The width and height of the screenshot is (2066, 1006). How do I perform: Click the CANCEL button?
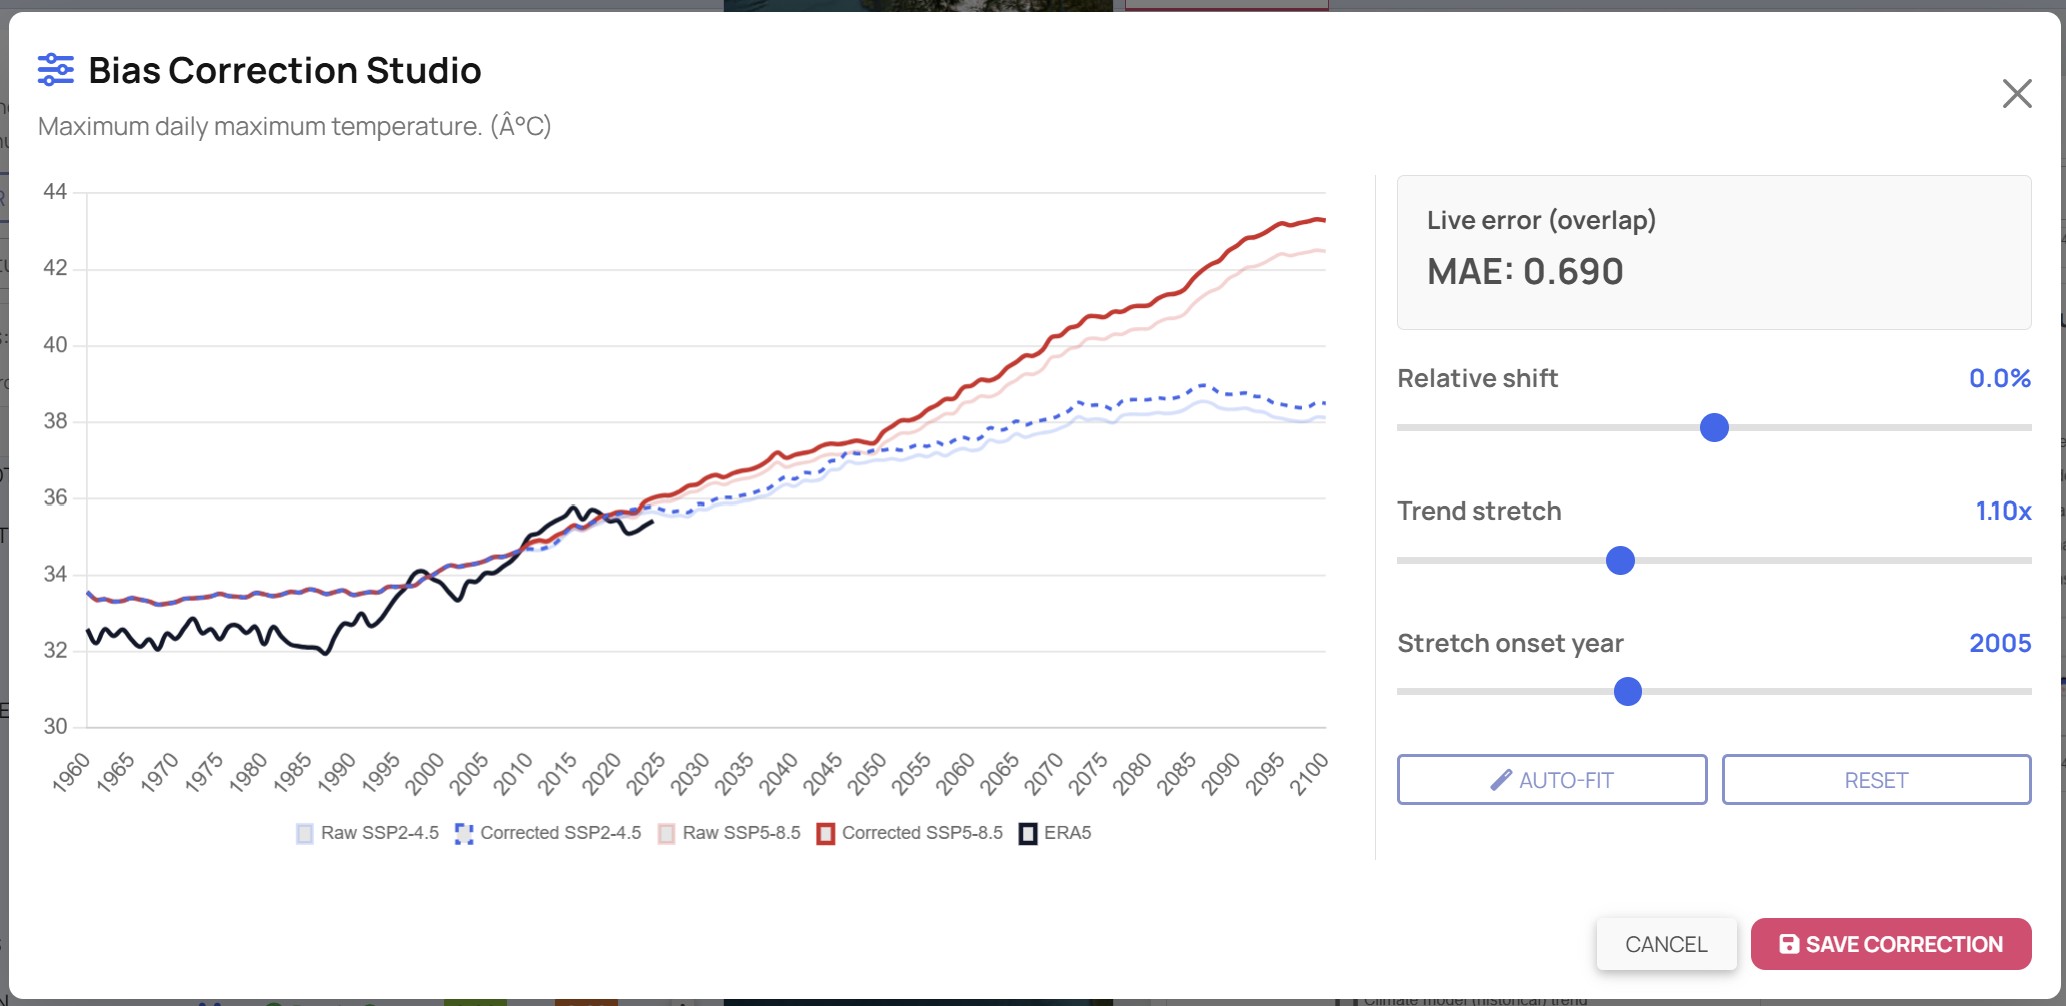click(1666, 944)
